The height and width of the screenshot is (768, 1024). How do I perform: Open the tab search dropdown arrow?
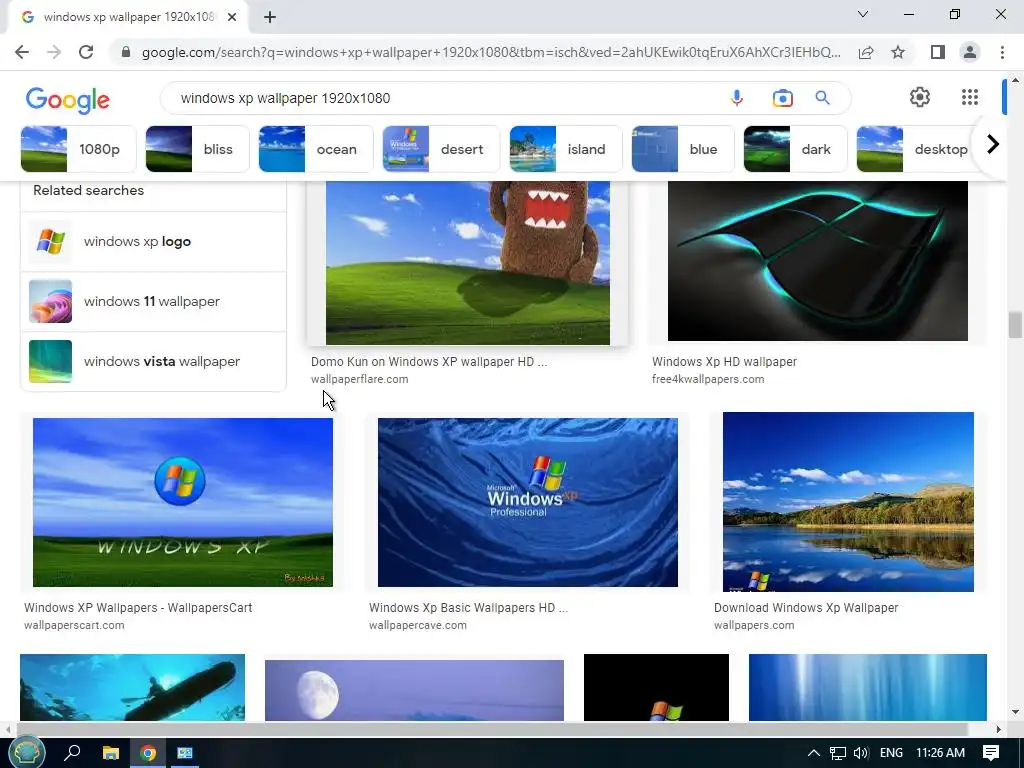[x=863, y=14]
